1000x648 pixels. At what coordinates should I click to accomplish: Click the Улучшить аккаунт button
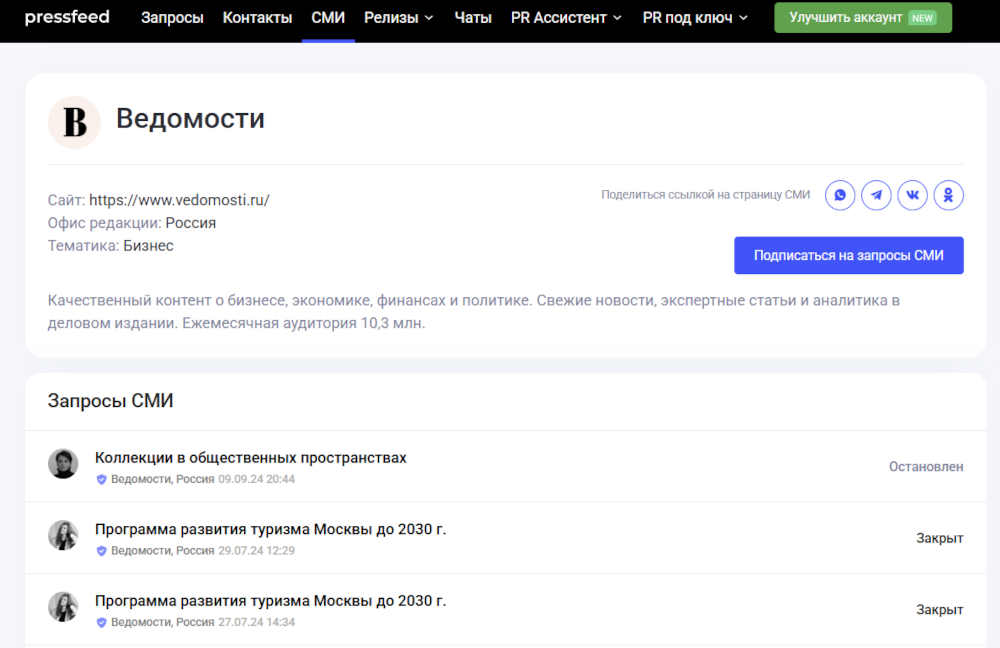(x=863, y=17)
